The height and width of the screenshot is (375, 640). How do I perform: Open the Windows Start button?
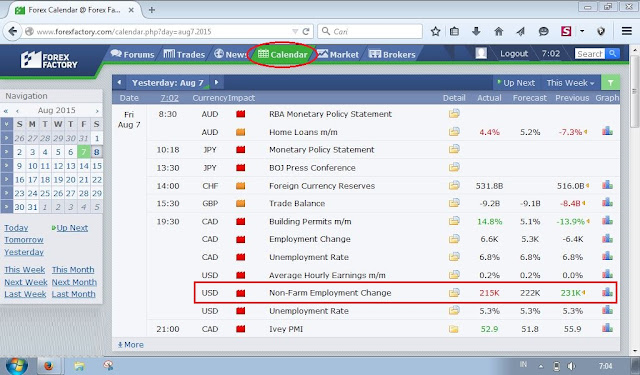17,366
